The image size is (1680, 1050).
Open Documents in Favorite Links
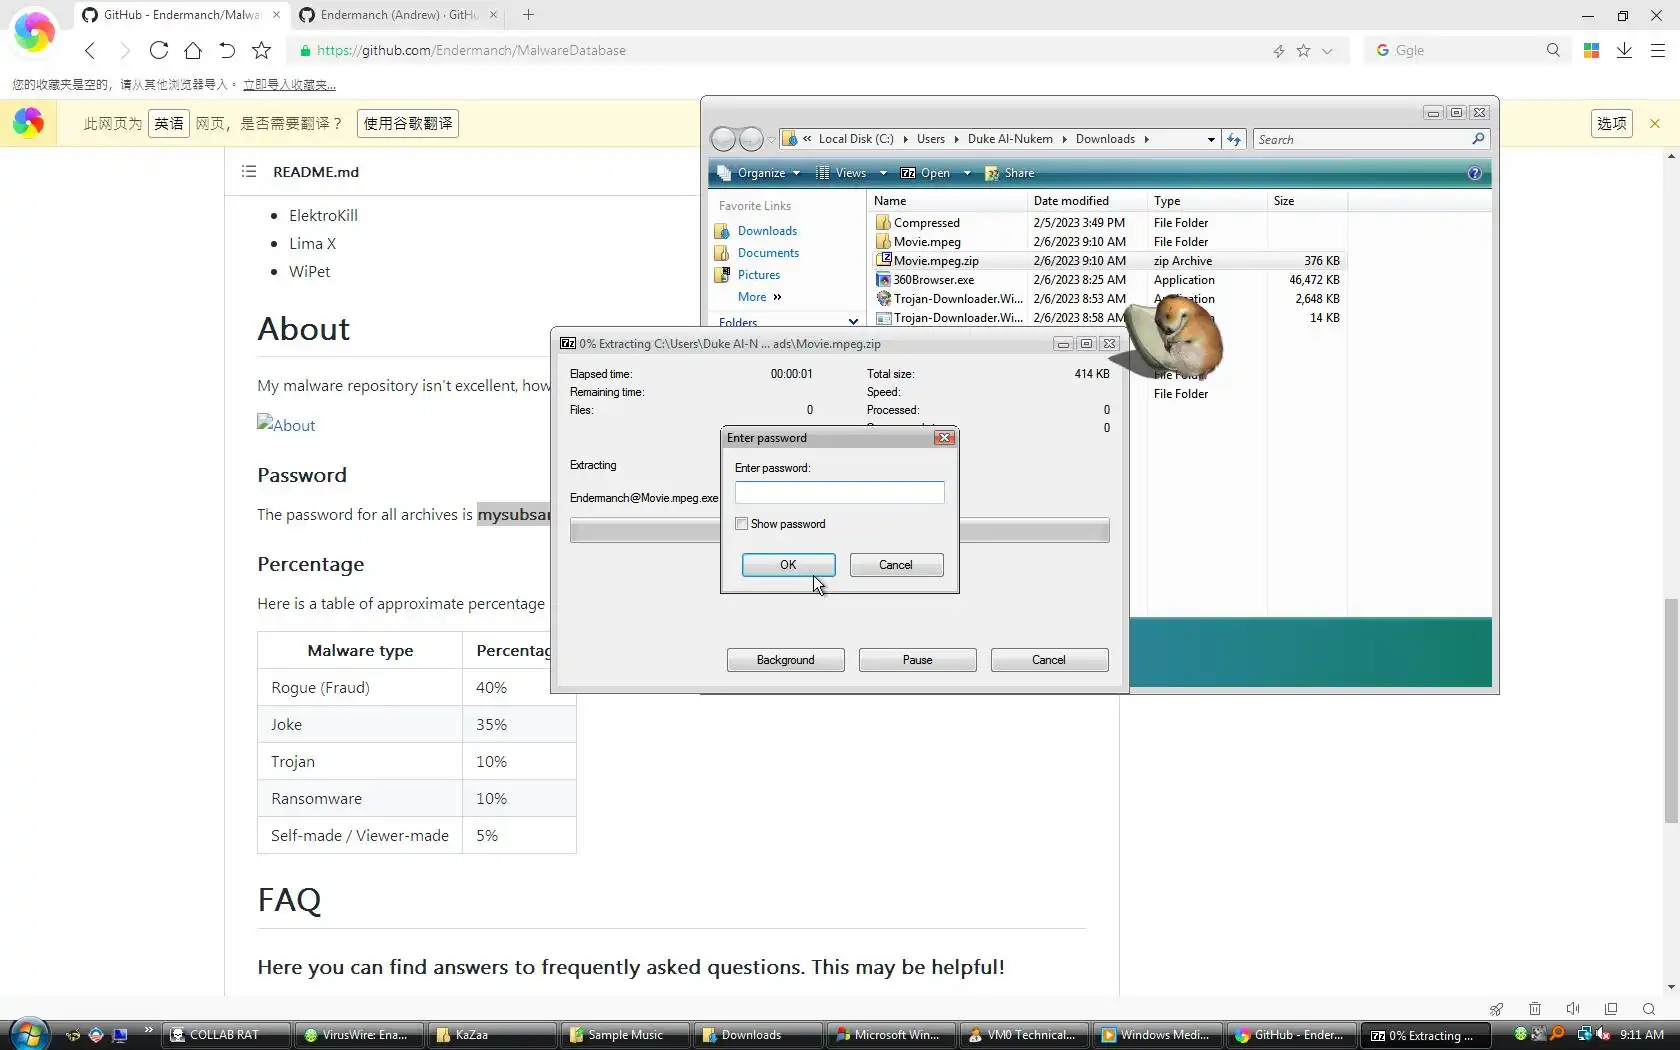pyautogui.click(x=768, y=253)
